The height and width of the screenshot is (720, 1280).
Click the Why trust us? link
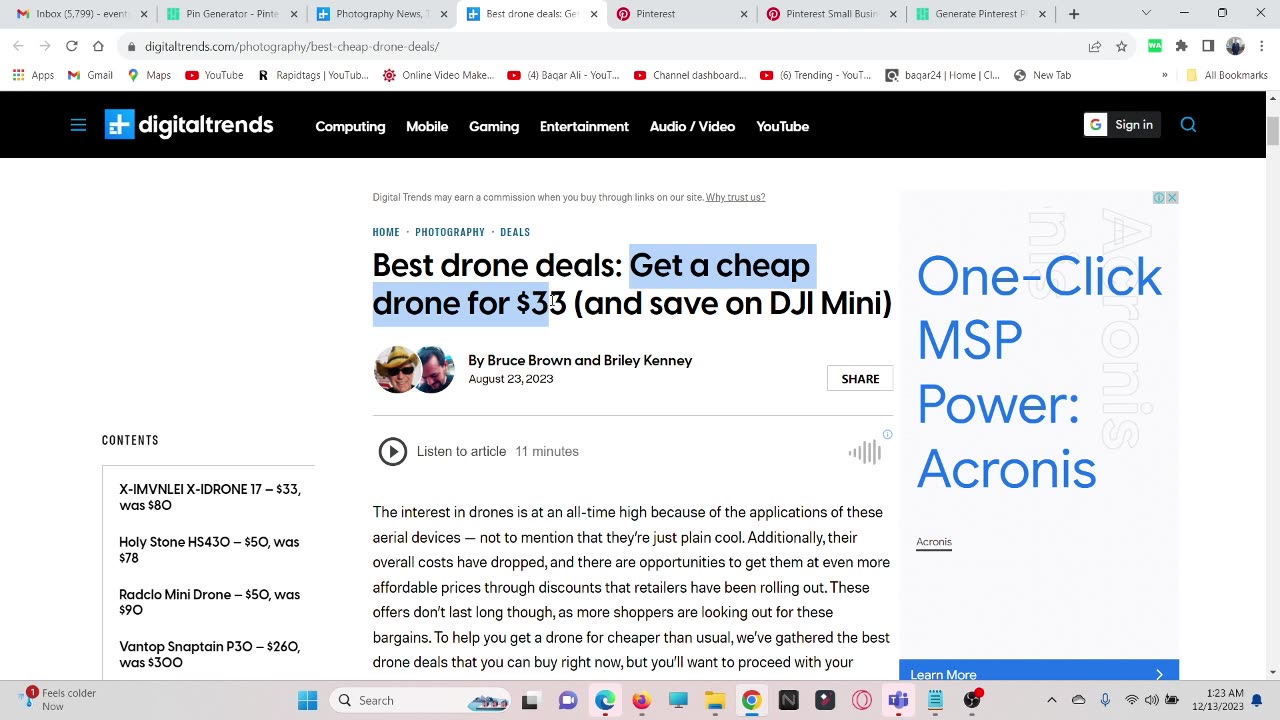coord(735,197)
